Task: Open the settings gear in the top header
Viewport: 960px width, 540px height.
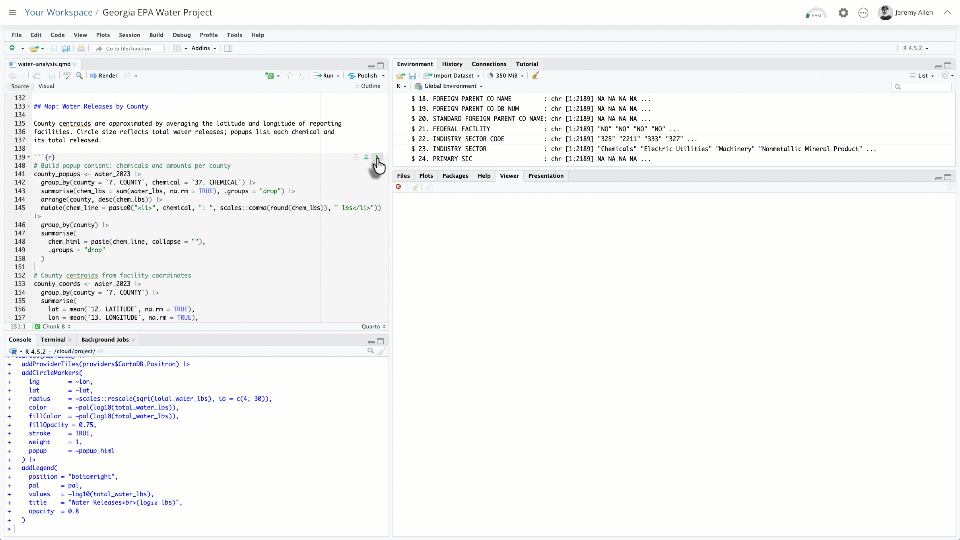Action: tap(843, 13)
